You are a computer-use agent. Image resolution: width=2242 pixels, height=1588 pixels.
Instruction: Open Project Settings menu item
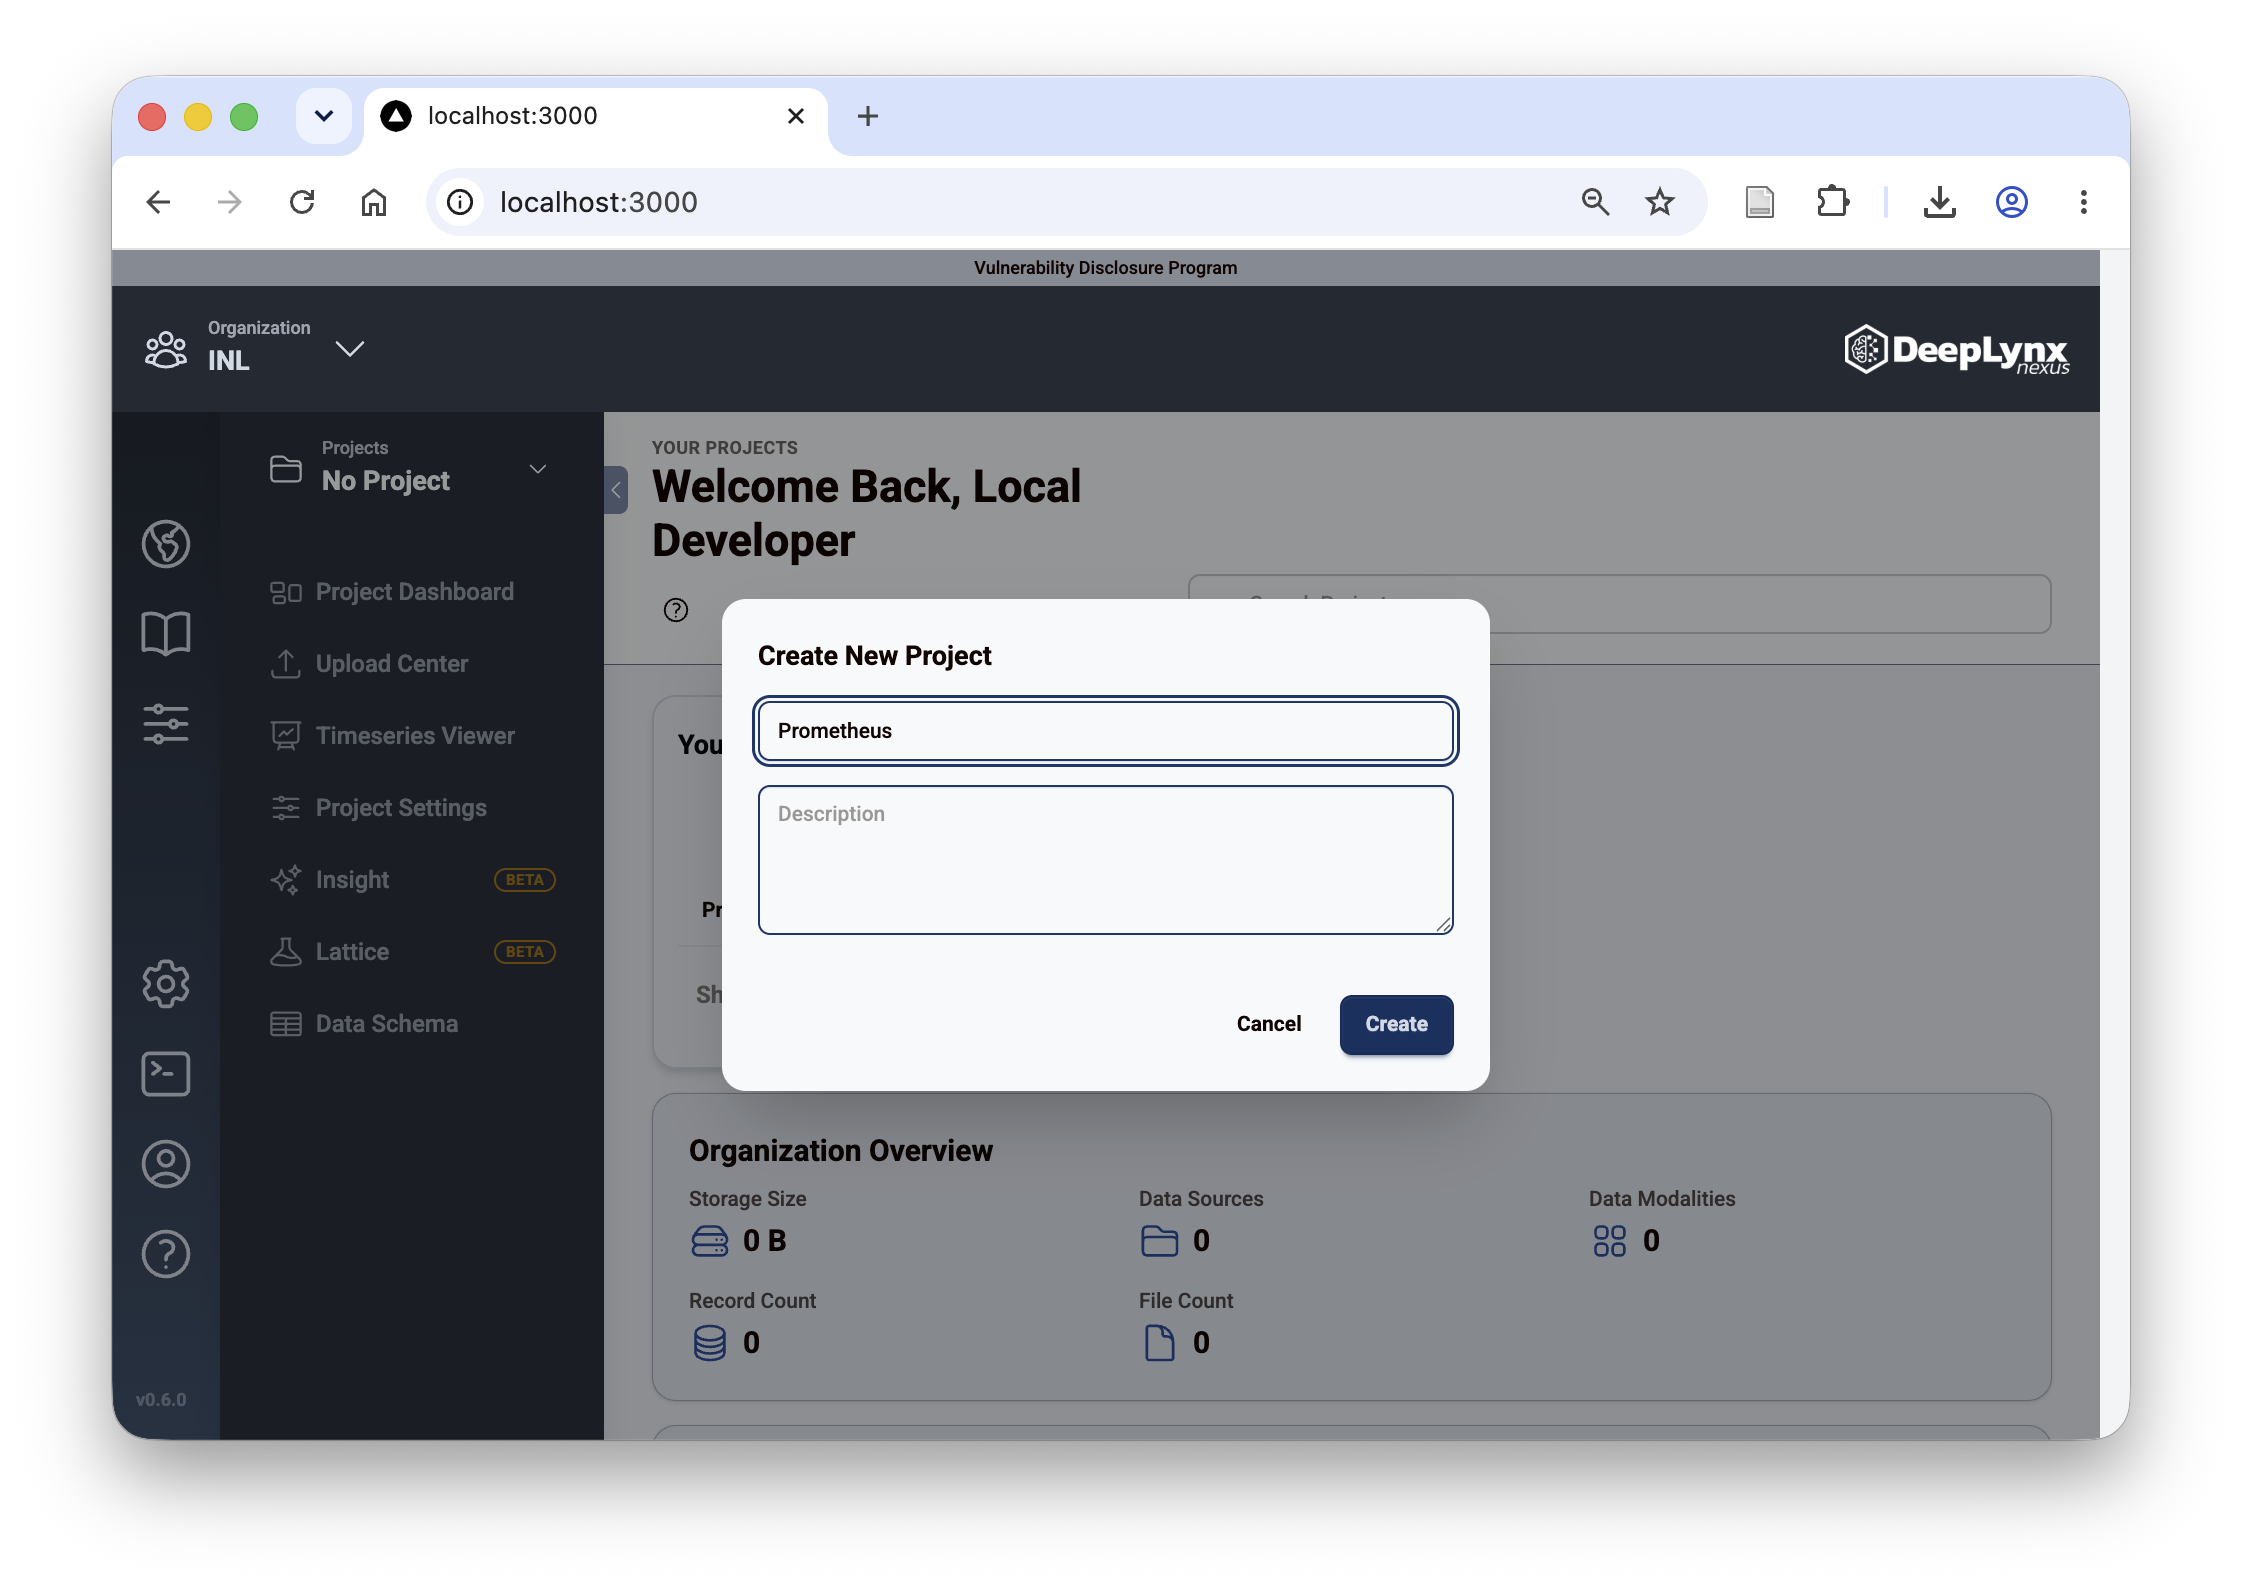(379, 808)
